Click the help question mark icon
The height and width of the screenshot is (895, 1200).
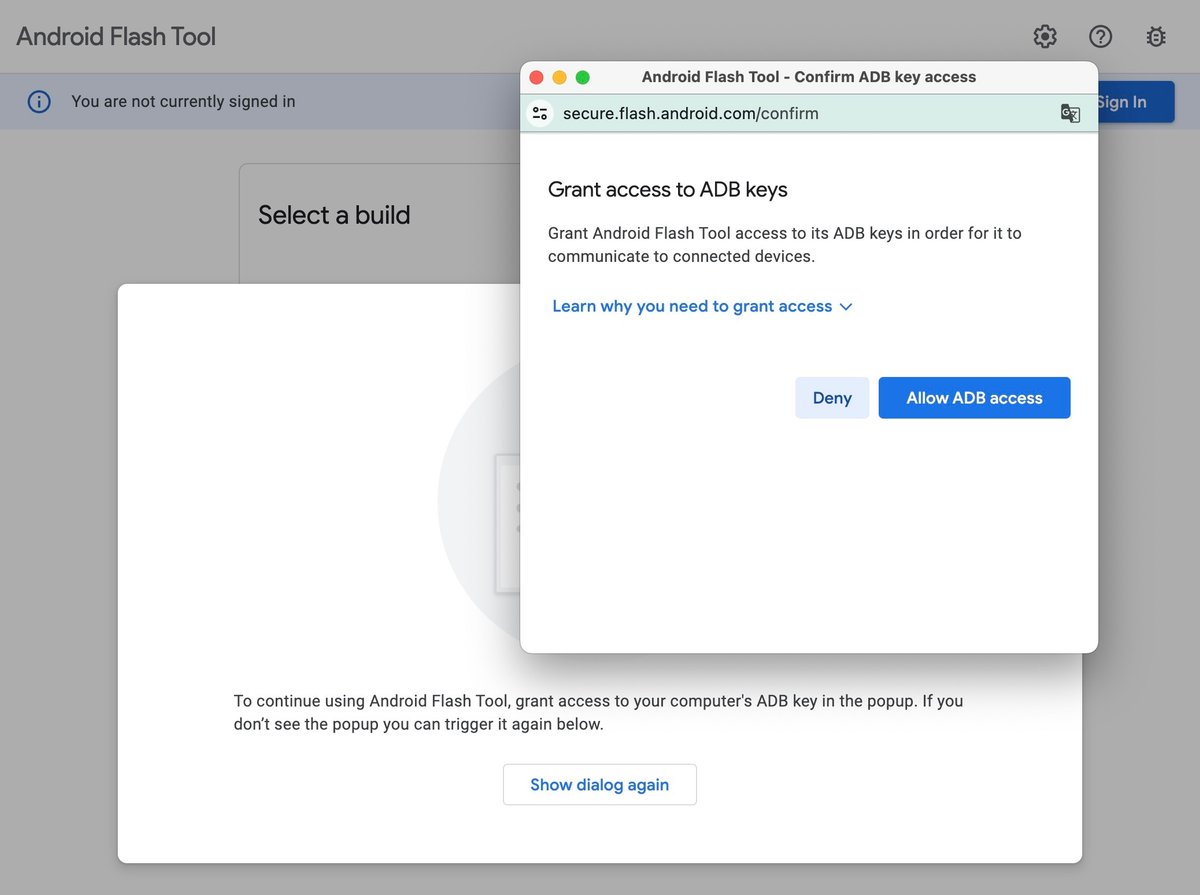pyautogui.click(x=1100, y=37)
